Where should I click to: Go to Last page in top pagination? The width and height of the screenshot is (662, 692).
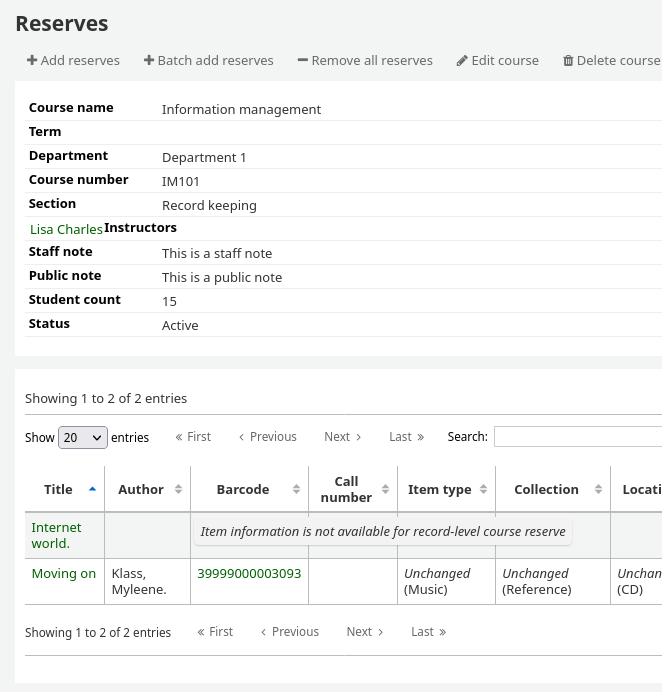406,437
